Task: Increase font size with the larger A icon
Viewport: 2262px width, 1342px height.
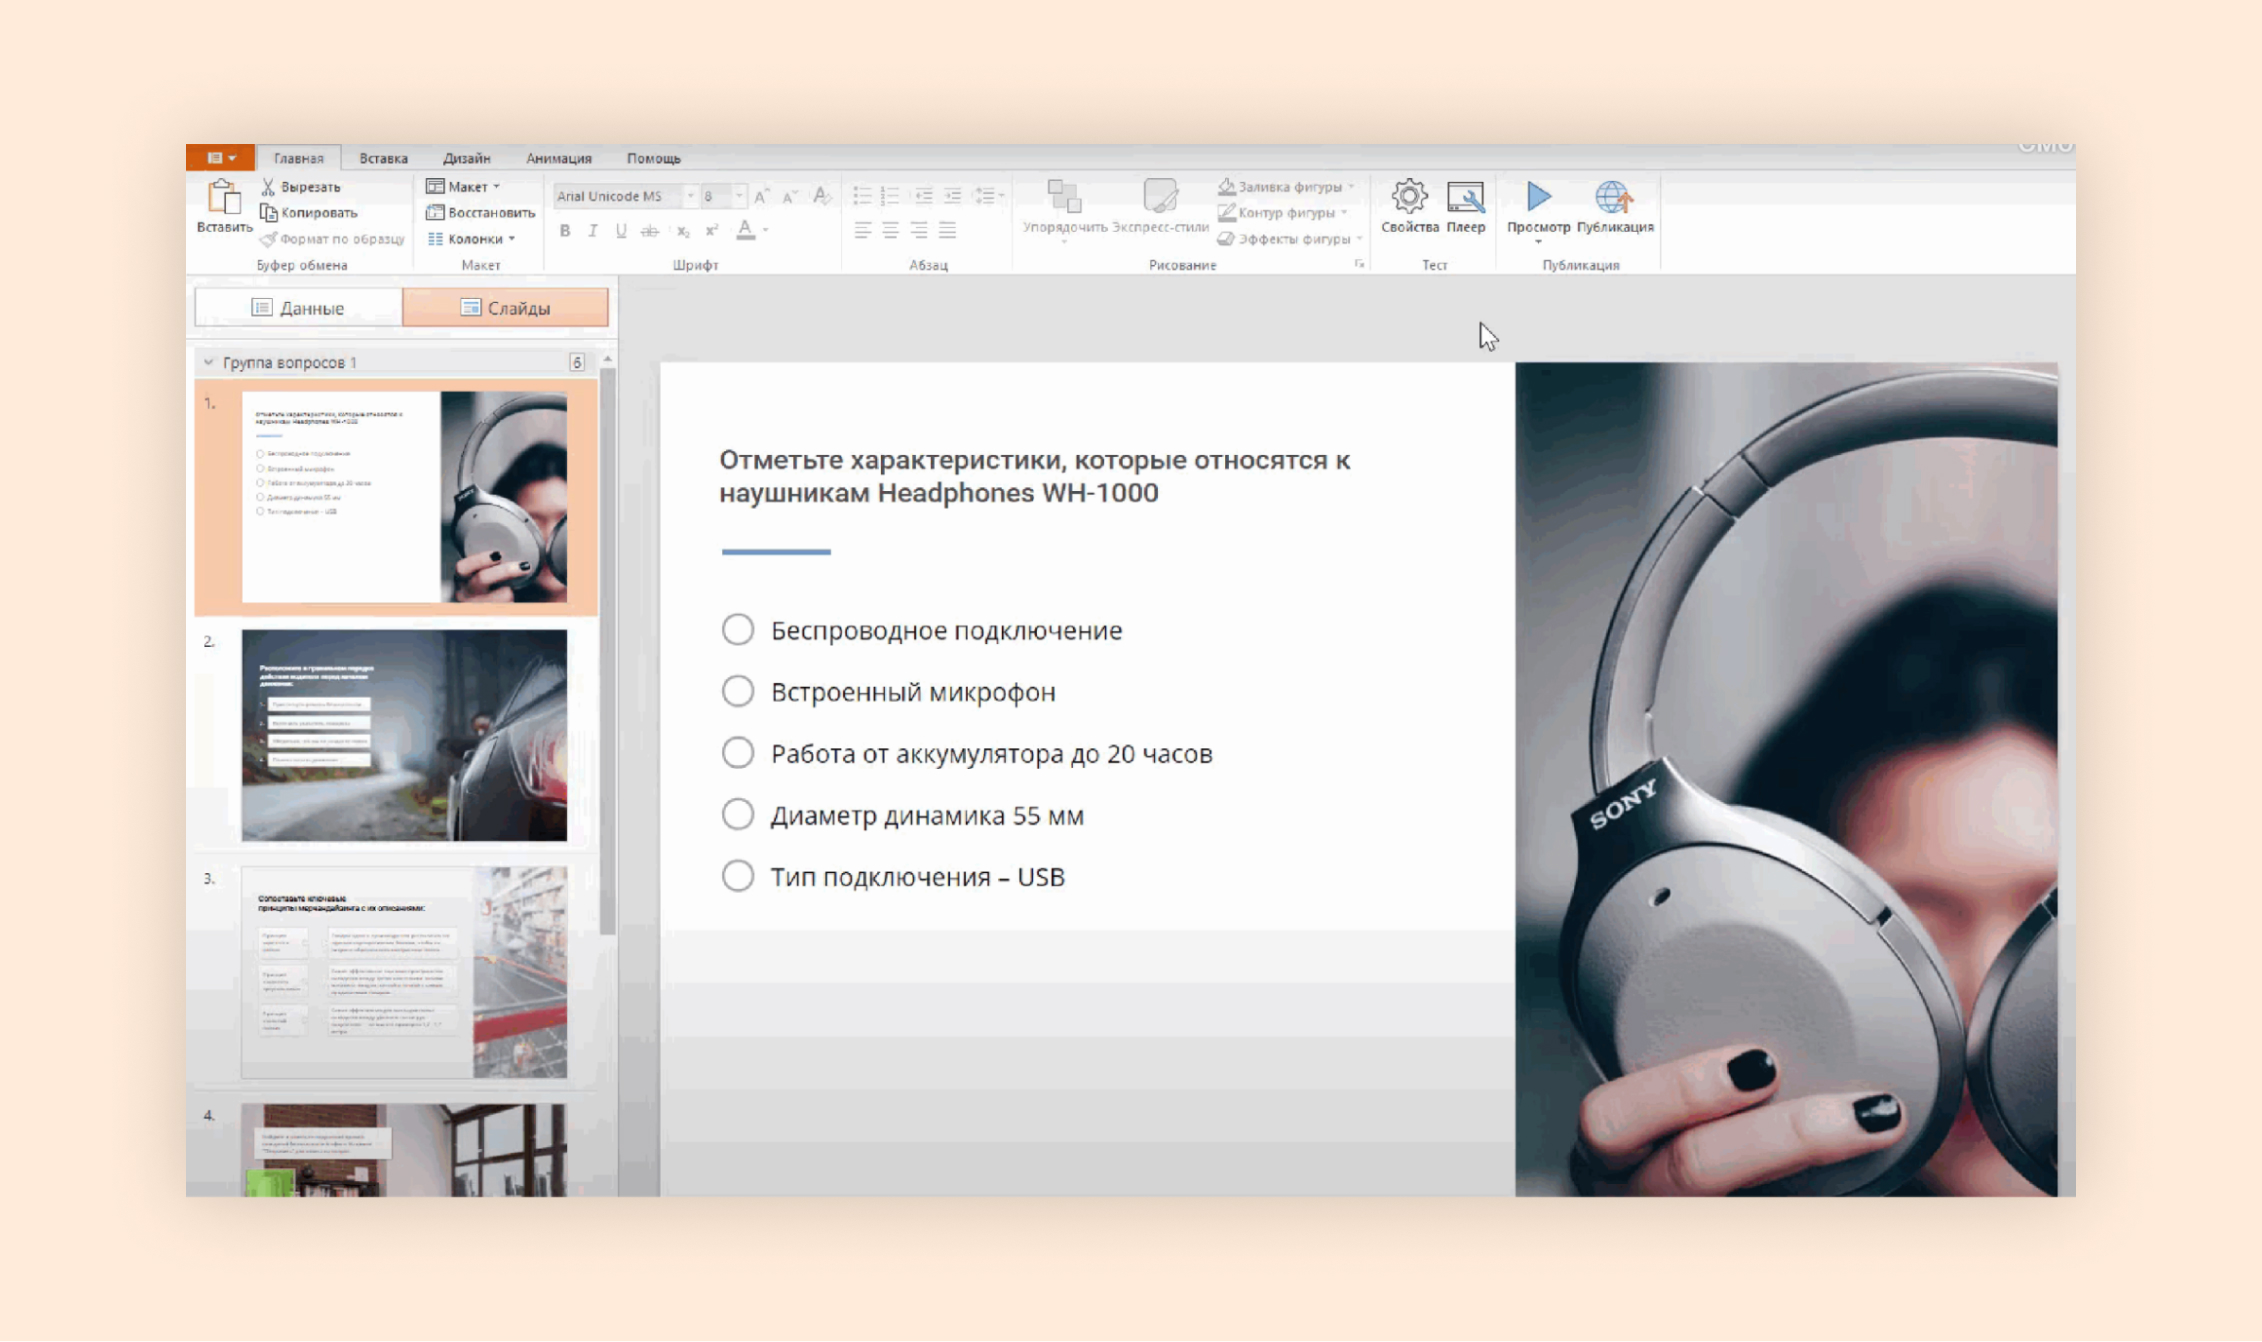Action: [761, 196]
